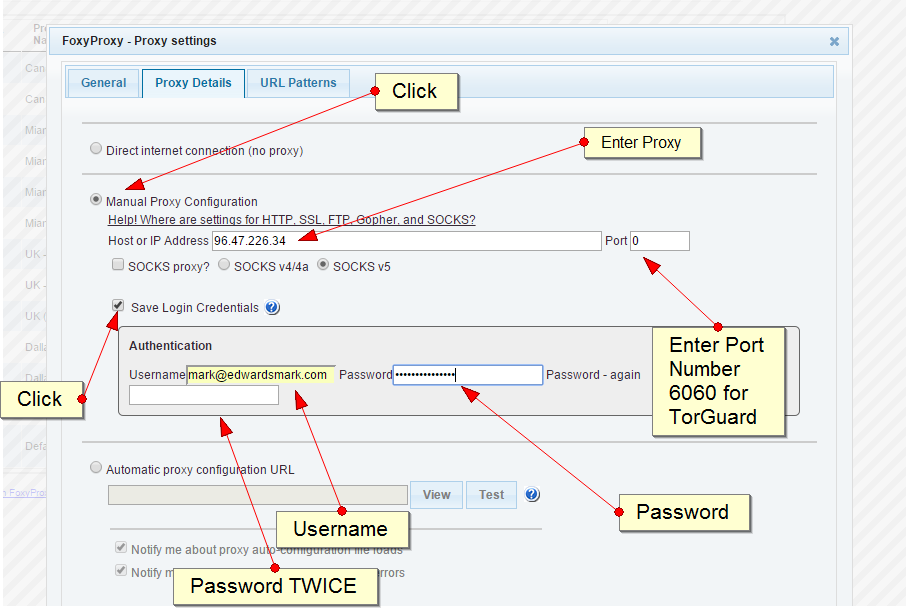The width and height of the screenshot is (906, 615).
Task: Open help for Save Login Credentials
Action: coord(272,308)
